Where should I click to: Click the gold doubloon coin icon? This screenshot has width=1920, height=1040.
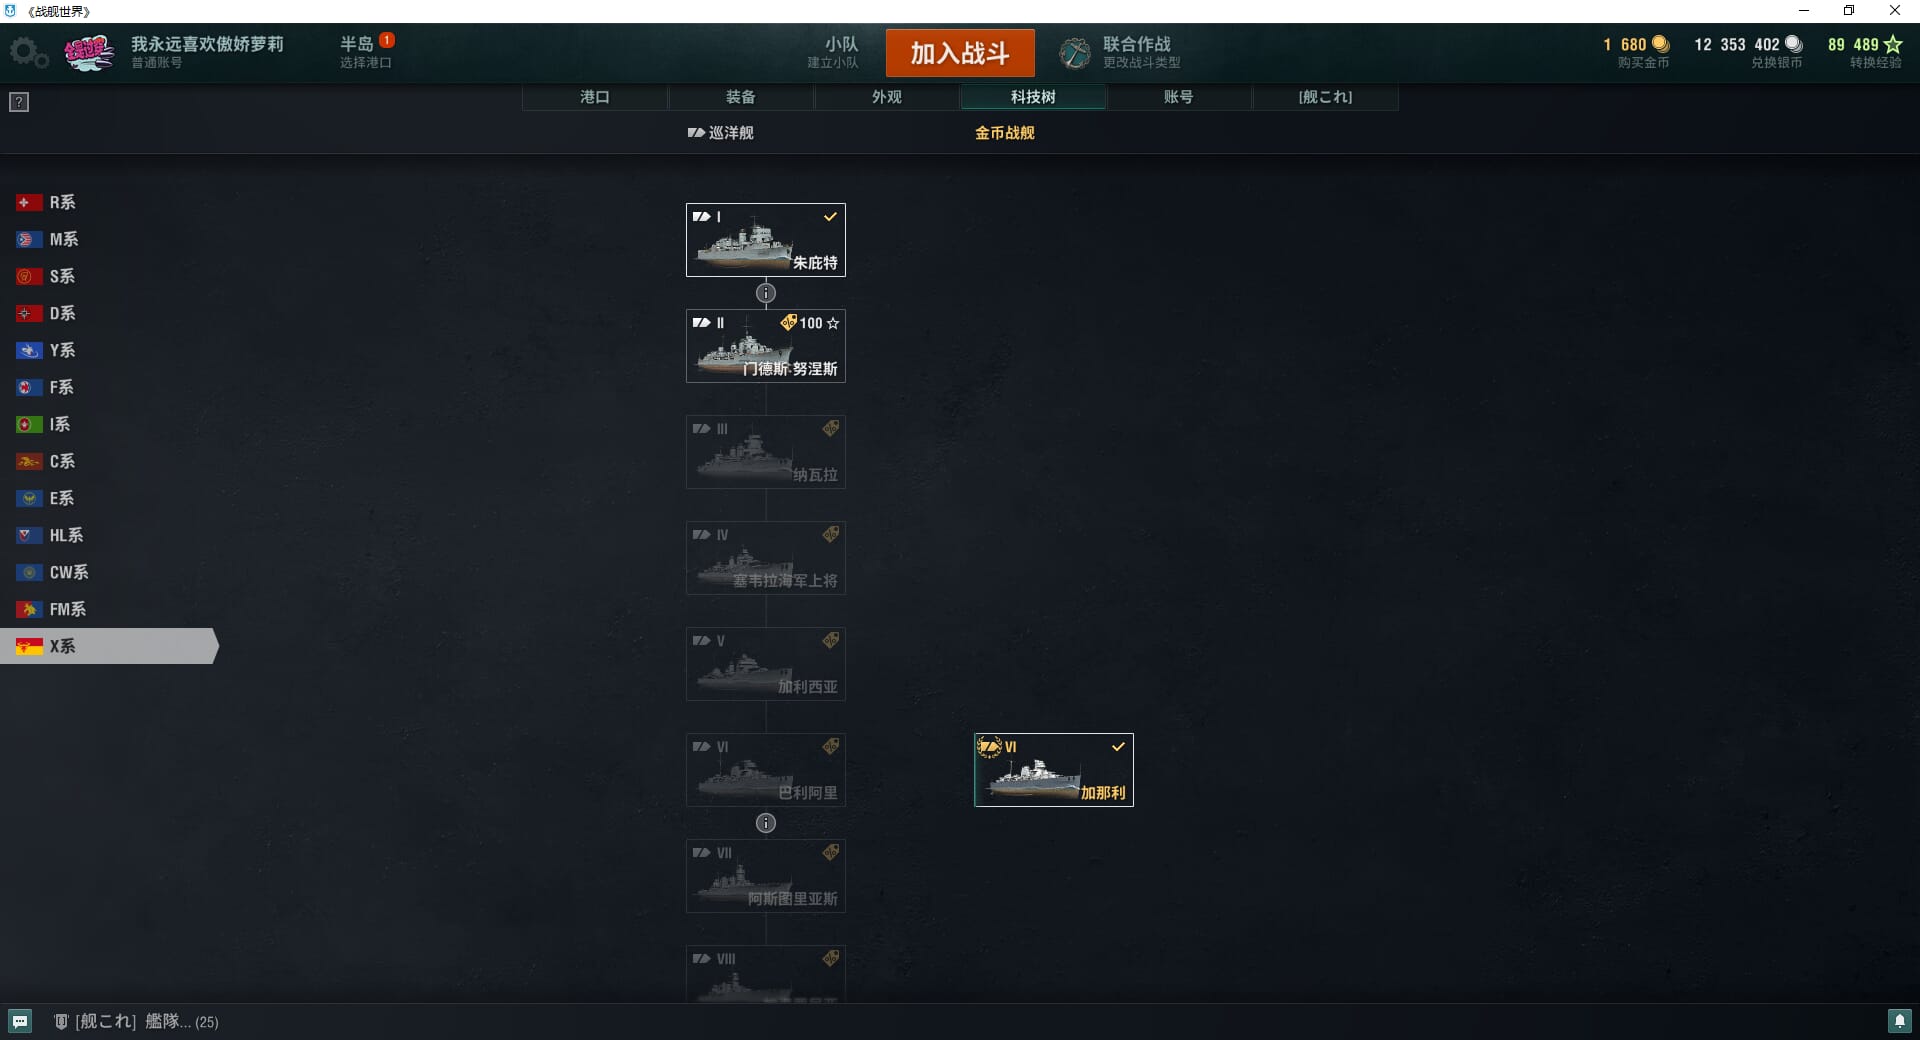(x=1661, y=44)
